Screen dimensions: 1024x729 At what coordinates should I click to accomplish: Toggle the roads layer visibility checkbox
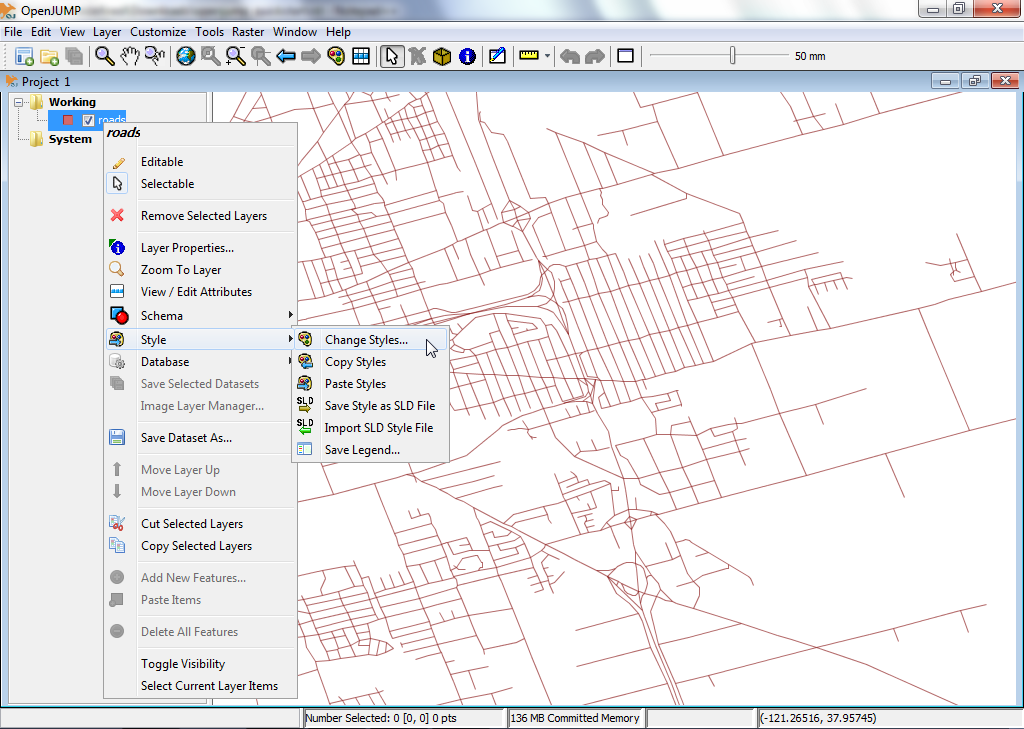point(88,120)
